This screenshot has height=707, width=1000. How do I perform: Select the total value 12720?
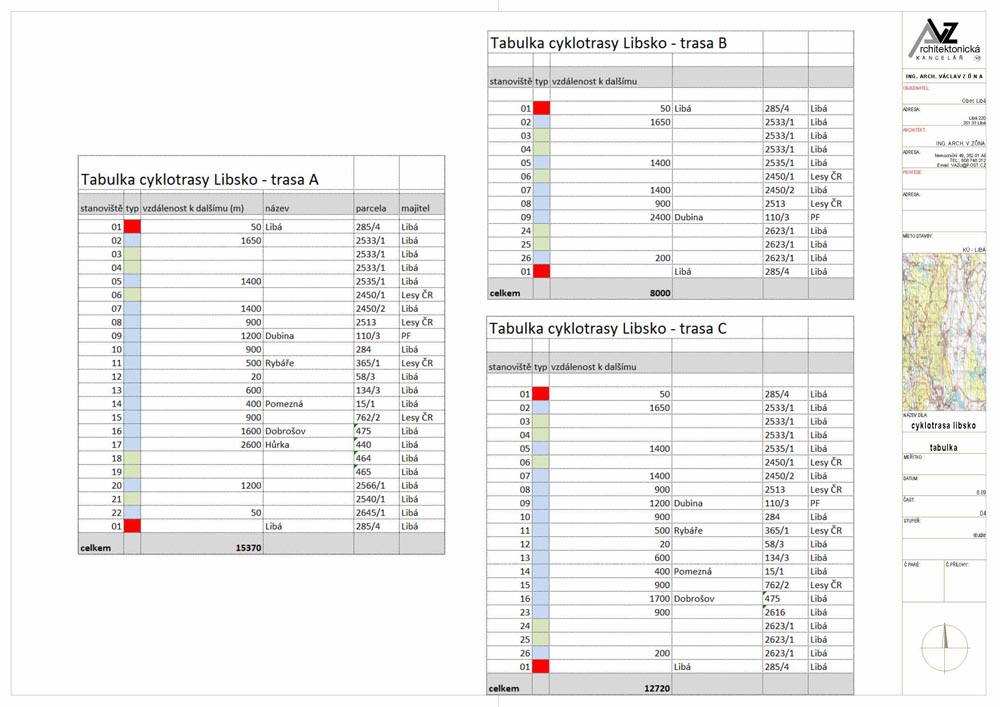657,689
